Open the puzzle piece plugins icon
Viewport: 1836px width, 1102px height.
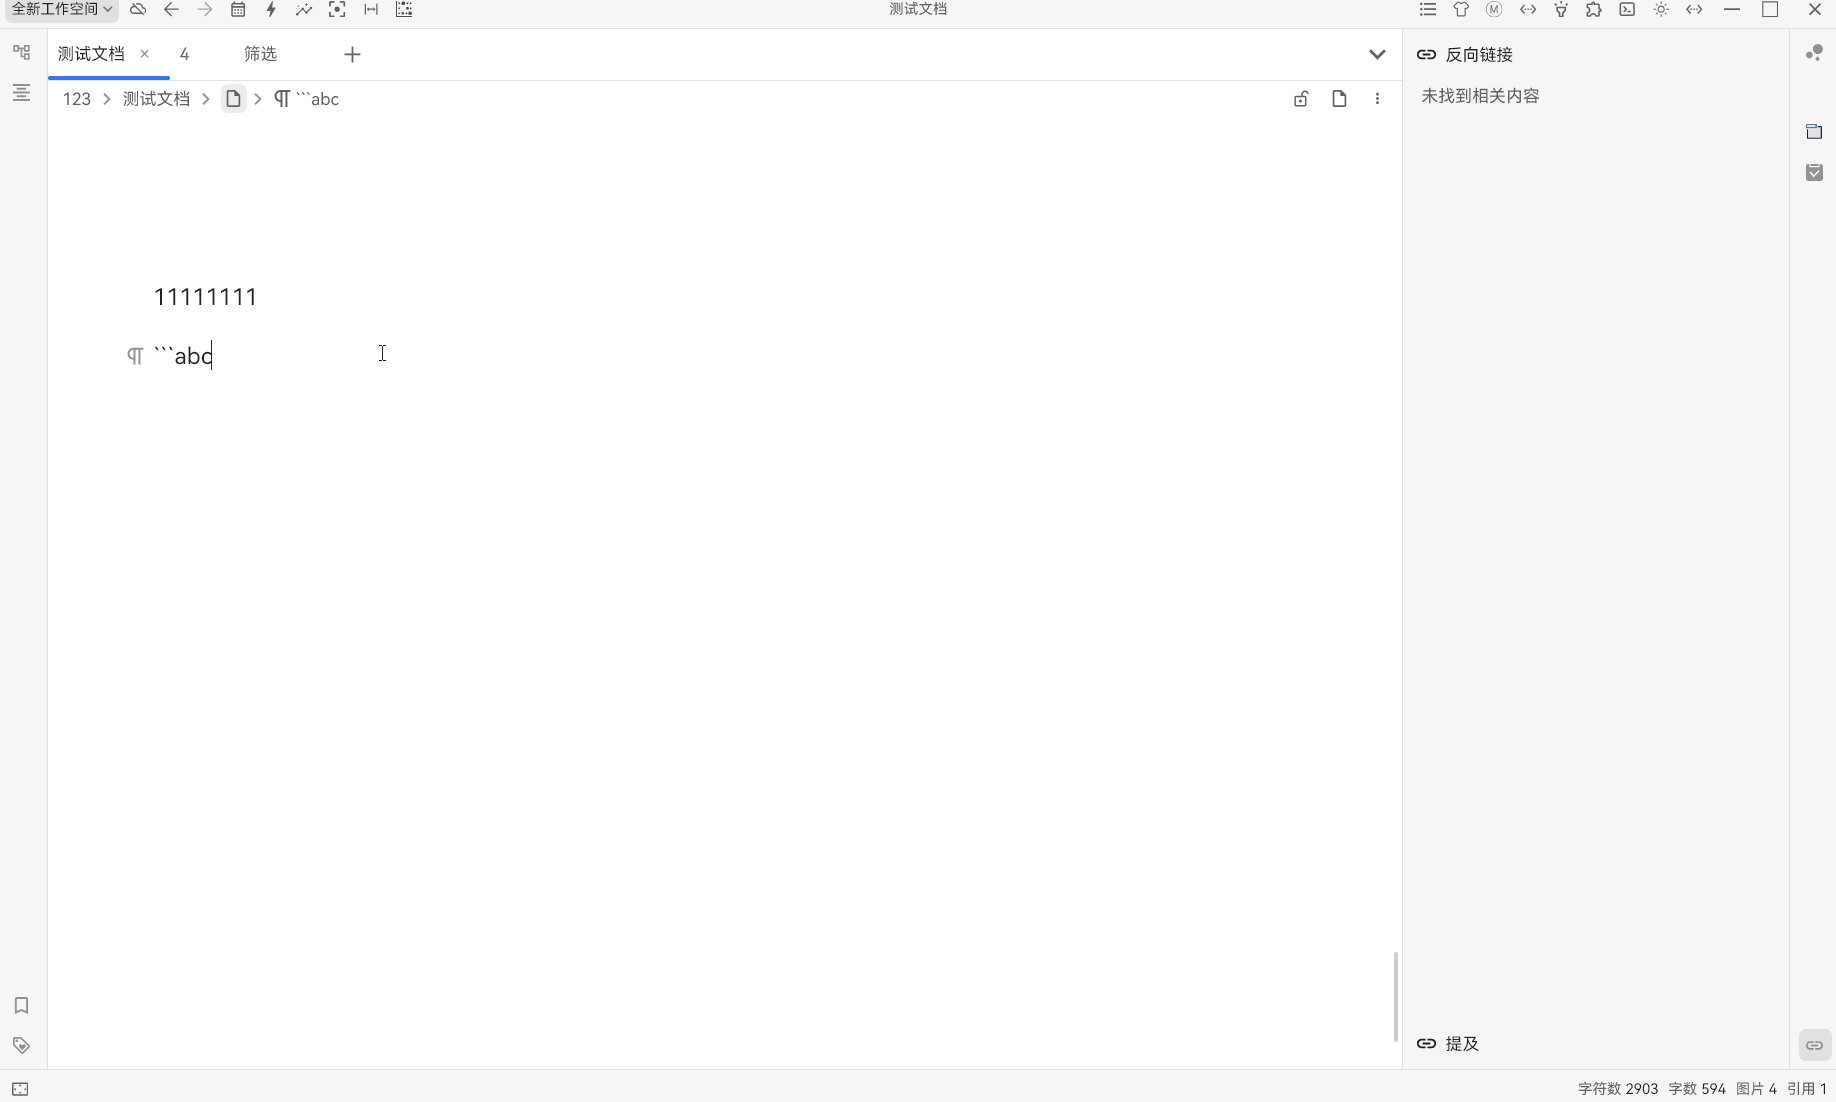(1594, 10)
